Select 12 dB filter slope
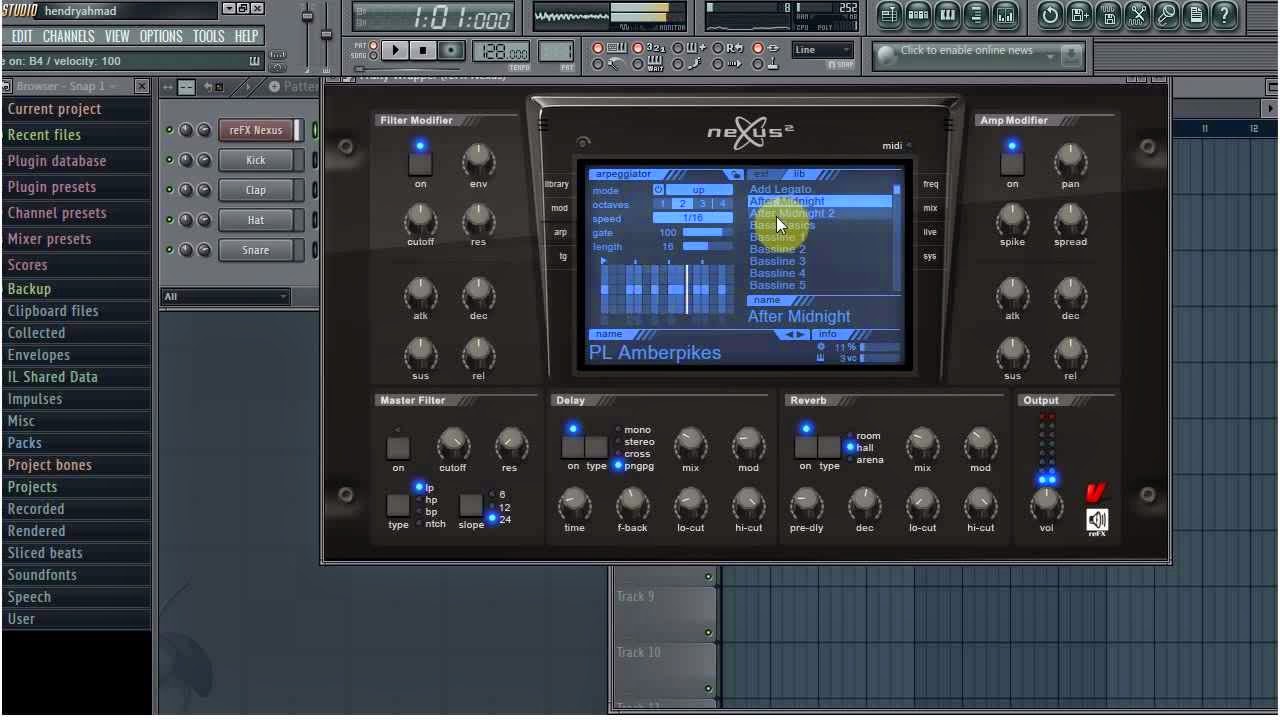 point(500,507)
